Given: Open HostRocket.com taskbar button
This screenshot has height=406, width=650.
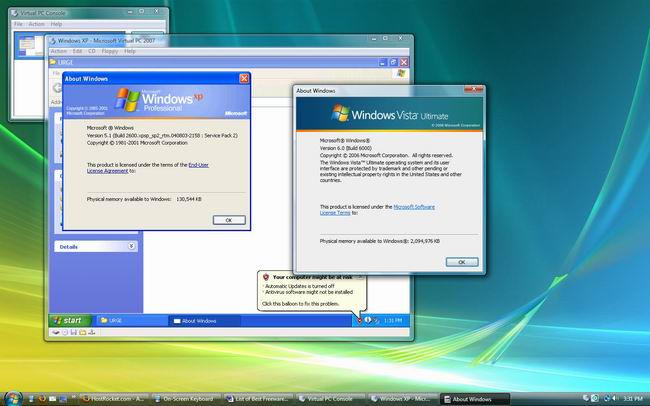Looking at the screenshot, I should pos(114,399).
